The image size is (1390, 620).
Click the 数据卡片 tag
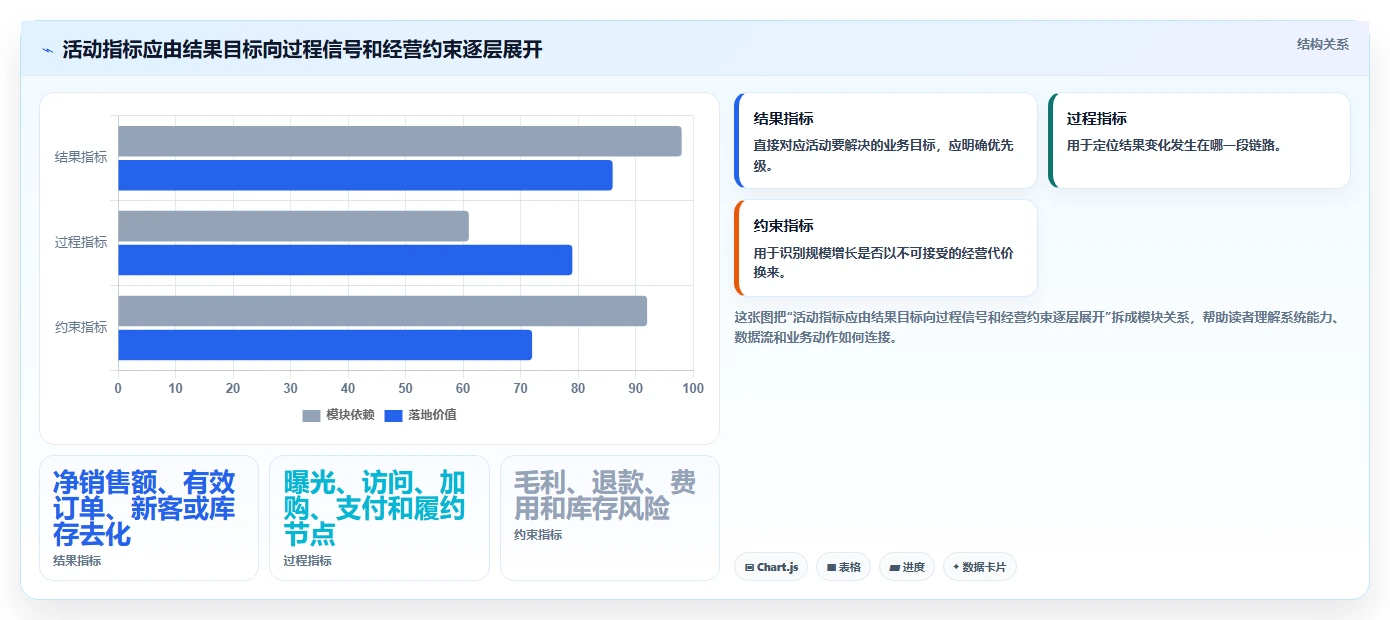979,567
